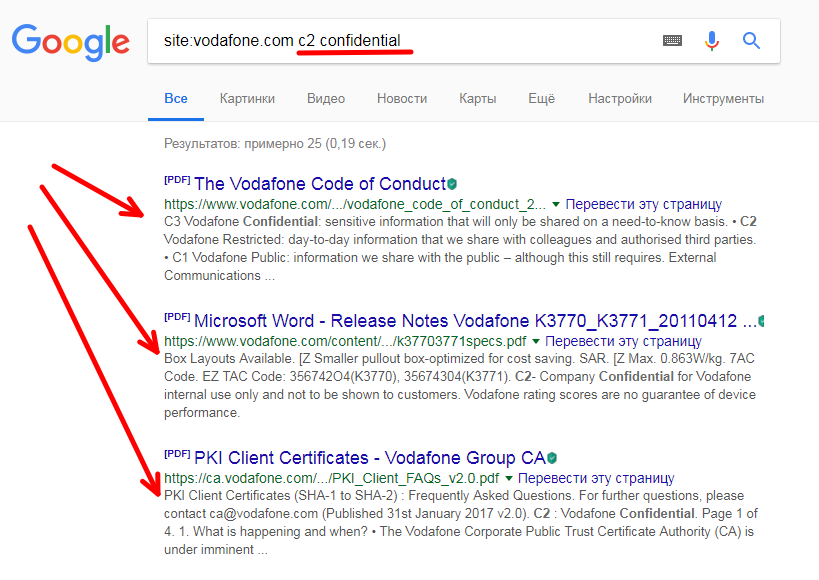The height and width of the screenshot is (580, 819).
Task: Open the Новости tab
Action: (402, 99)
